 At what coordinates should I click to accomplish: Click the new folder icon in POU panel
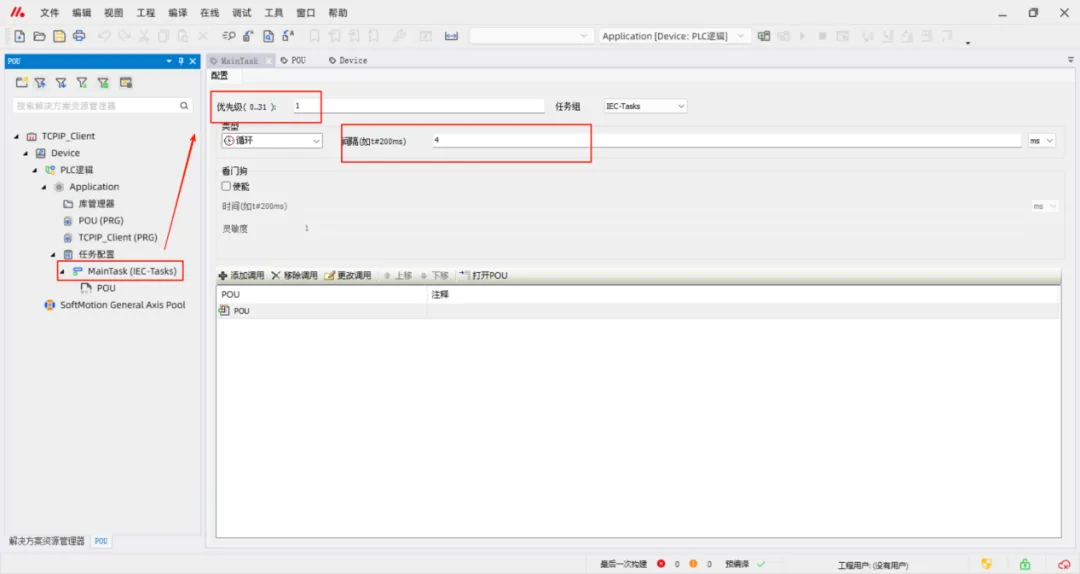(x=21, y=83)
